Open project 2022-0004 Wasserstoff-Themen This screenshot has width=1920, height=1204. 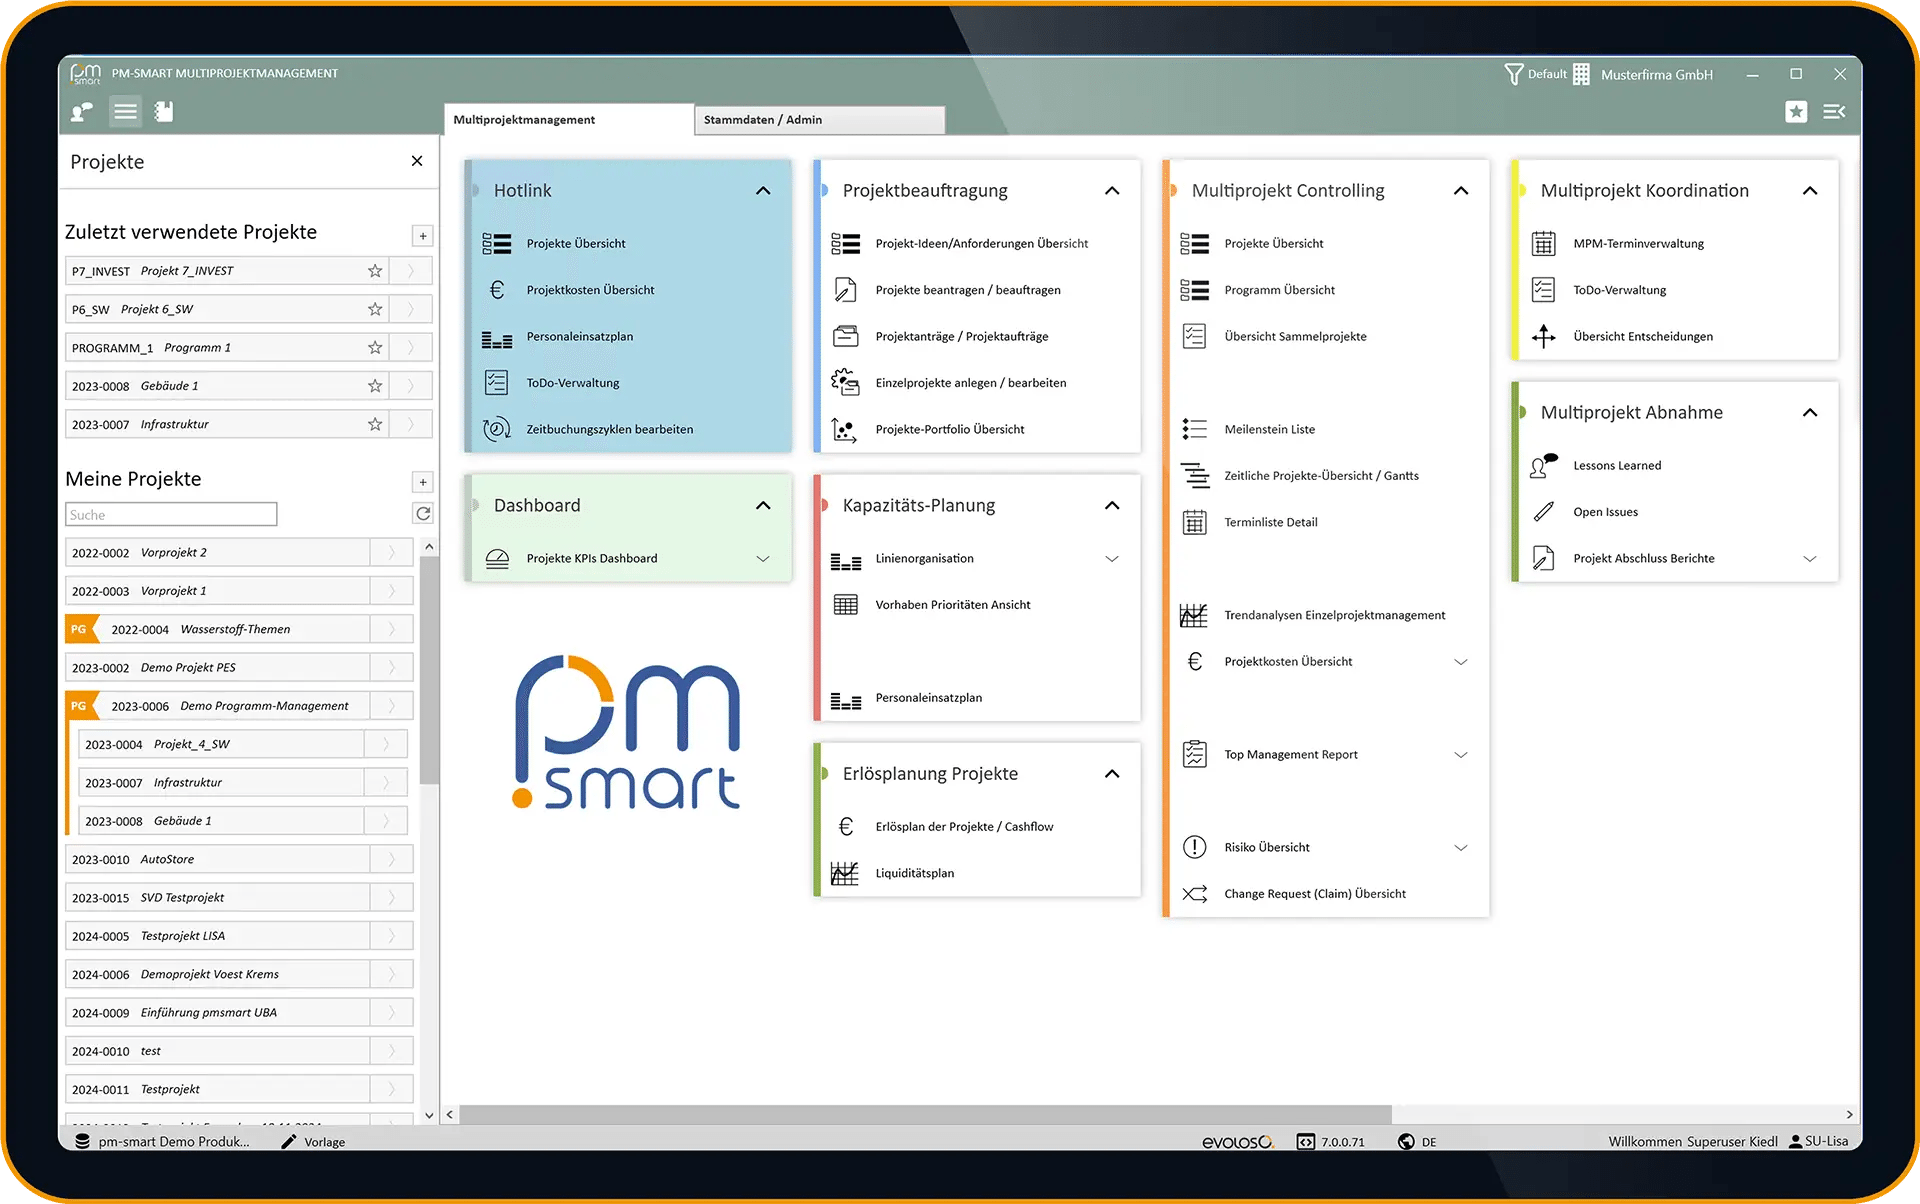click(239, 629)
